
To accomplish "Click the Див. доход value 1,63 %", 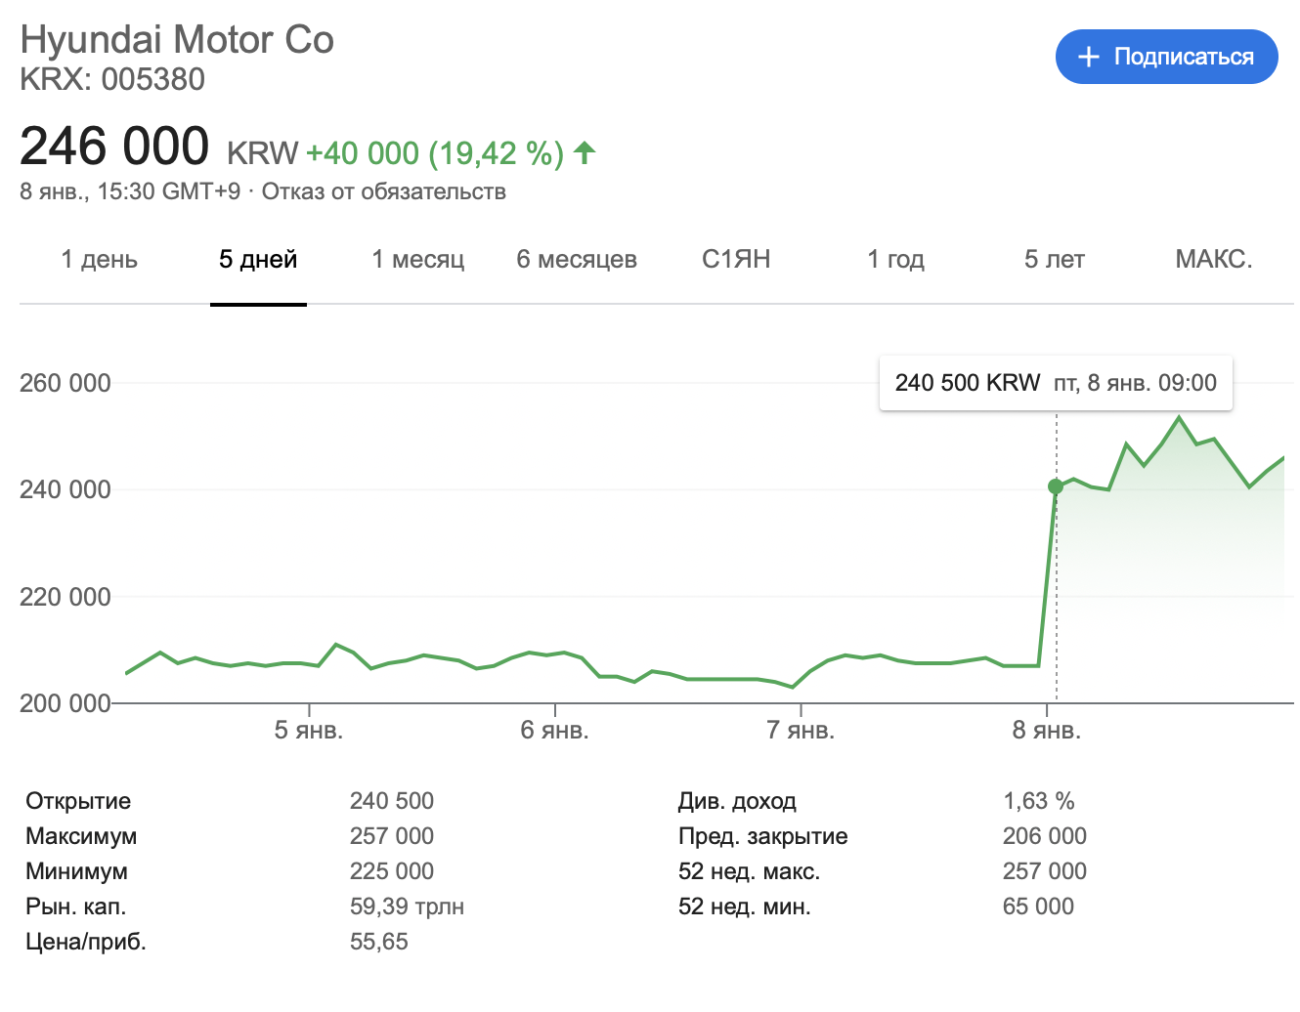I will tap(1039, 801).
